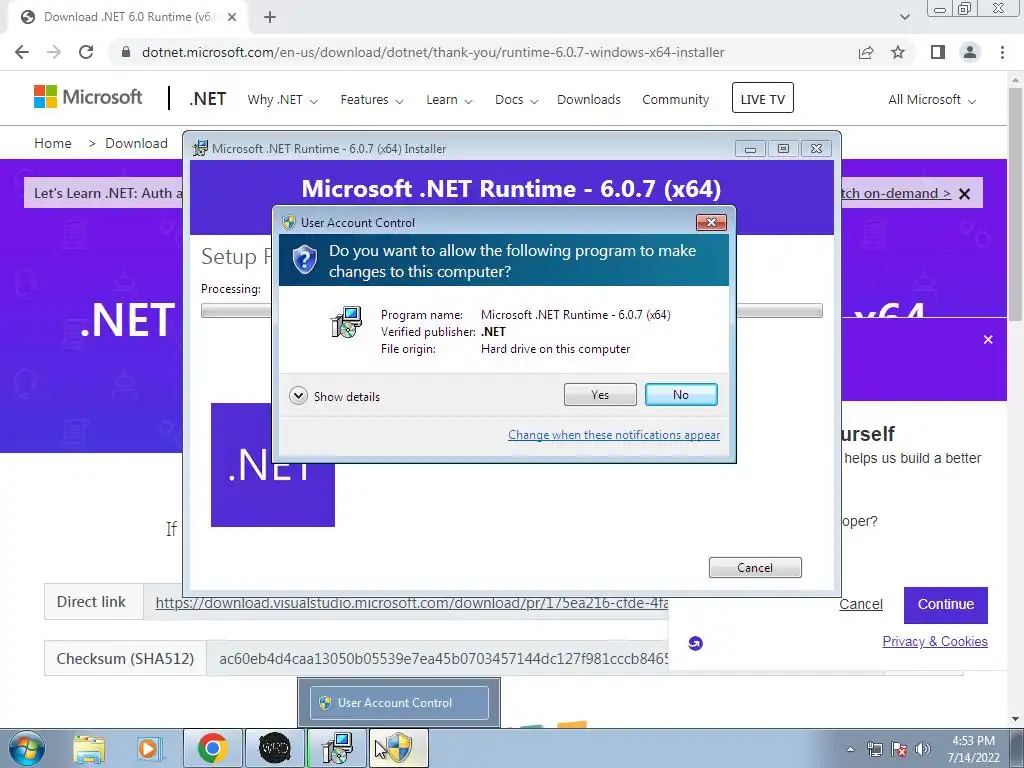The width and height of the screenshot is (1024, 768).
Task: Expand Show details in UAC dialog
Action: point(334,396)
